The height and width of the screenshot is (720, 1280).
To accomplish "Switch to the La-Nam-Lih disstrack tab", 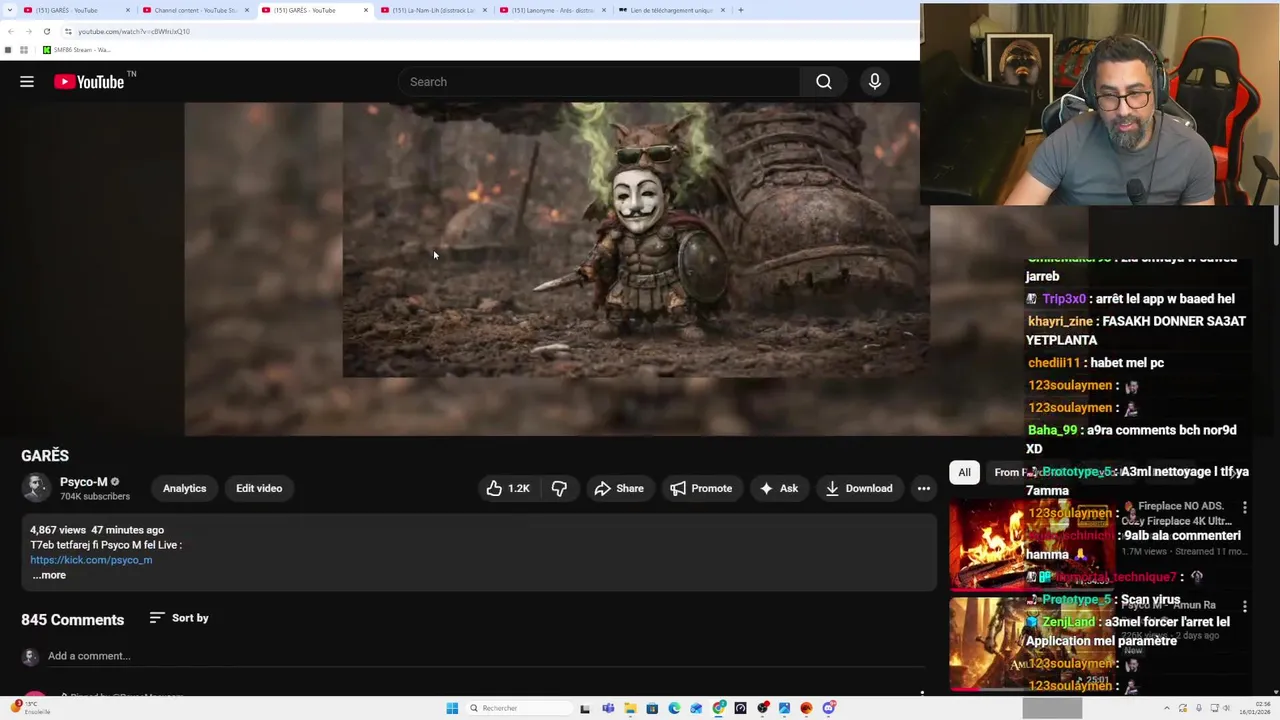I will tap(432, 10).
